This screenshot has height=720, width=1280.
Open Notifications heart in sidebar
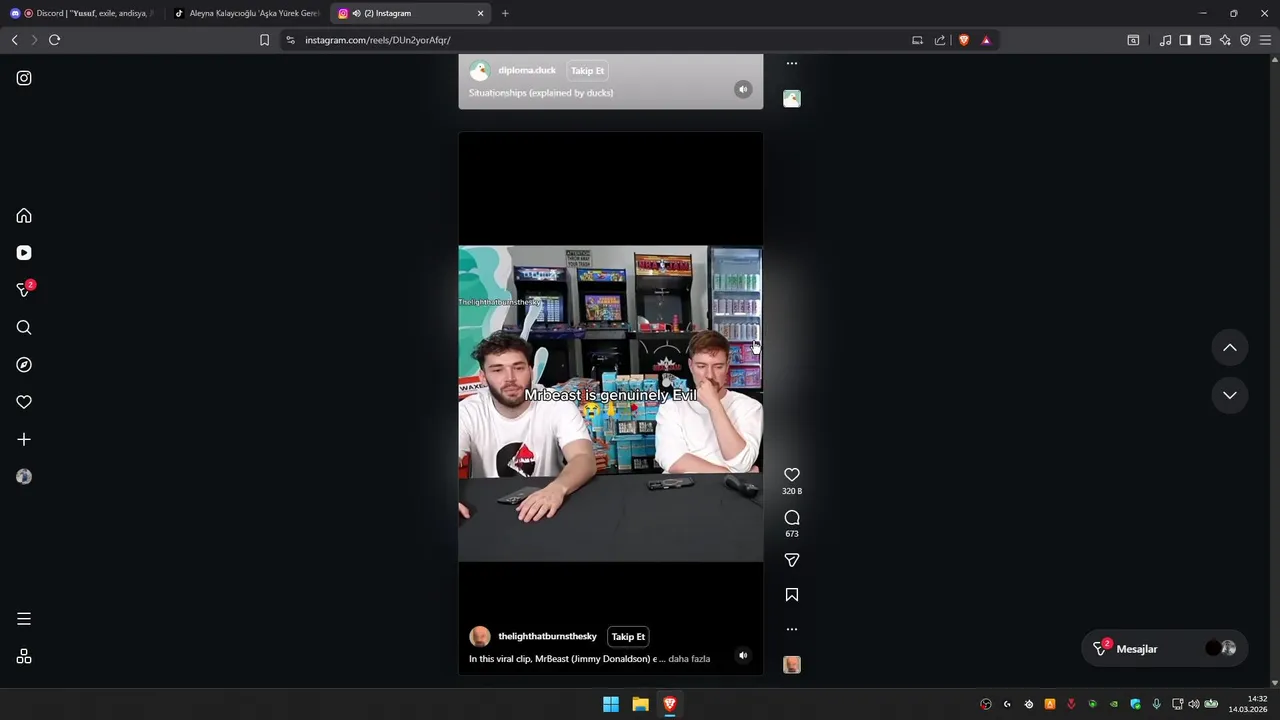point(24,402)
